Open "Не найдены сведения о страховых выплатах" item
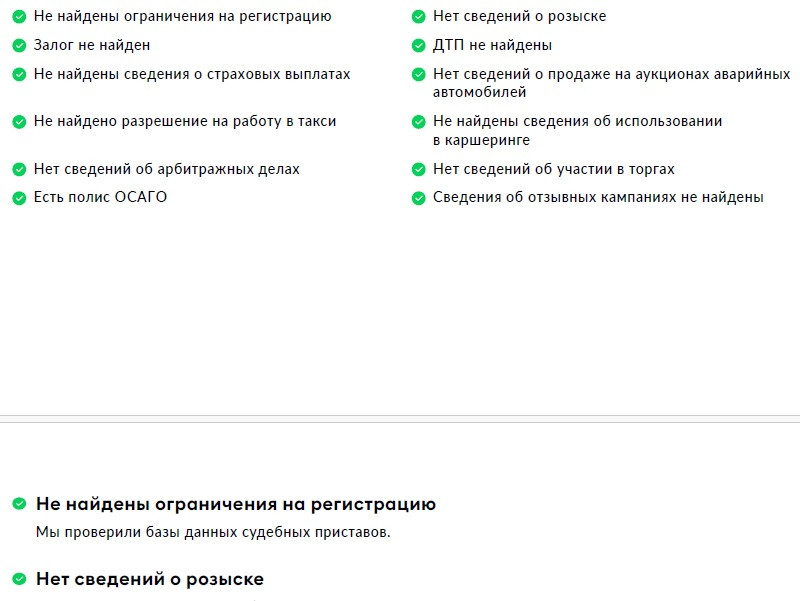The image size is (800, 601). click(x=192, y=74)
